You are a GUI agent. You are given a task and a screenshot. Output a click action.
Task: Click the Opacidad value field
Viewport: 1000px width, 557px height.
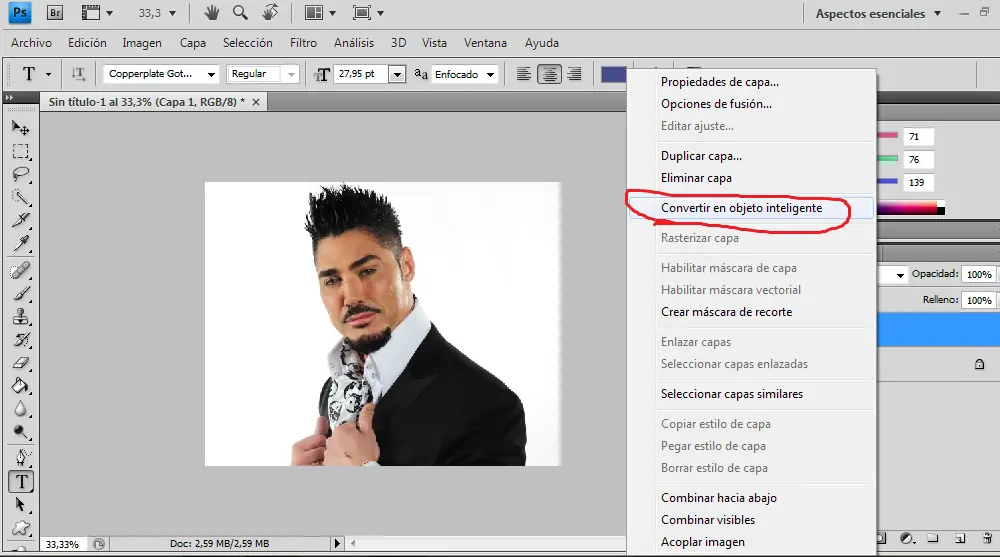978,274
